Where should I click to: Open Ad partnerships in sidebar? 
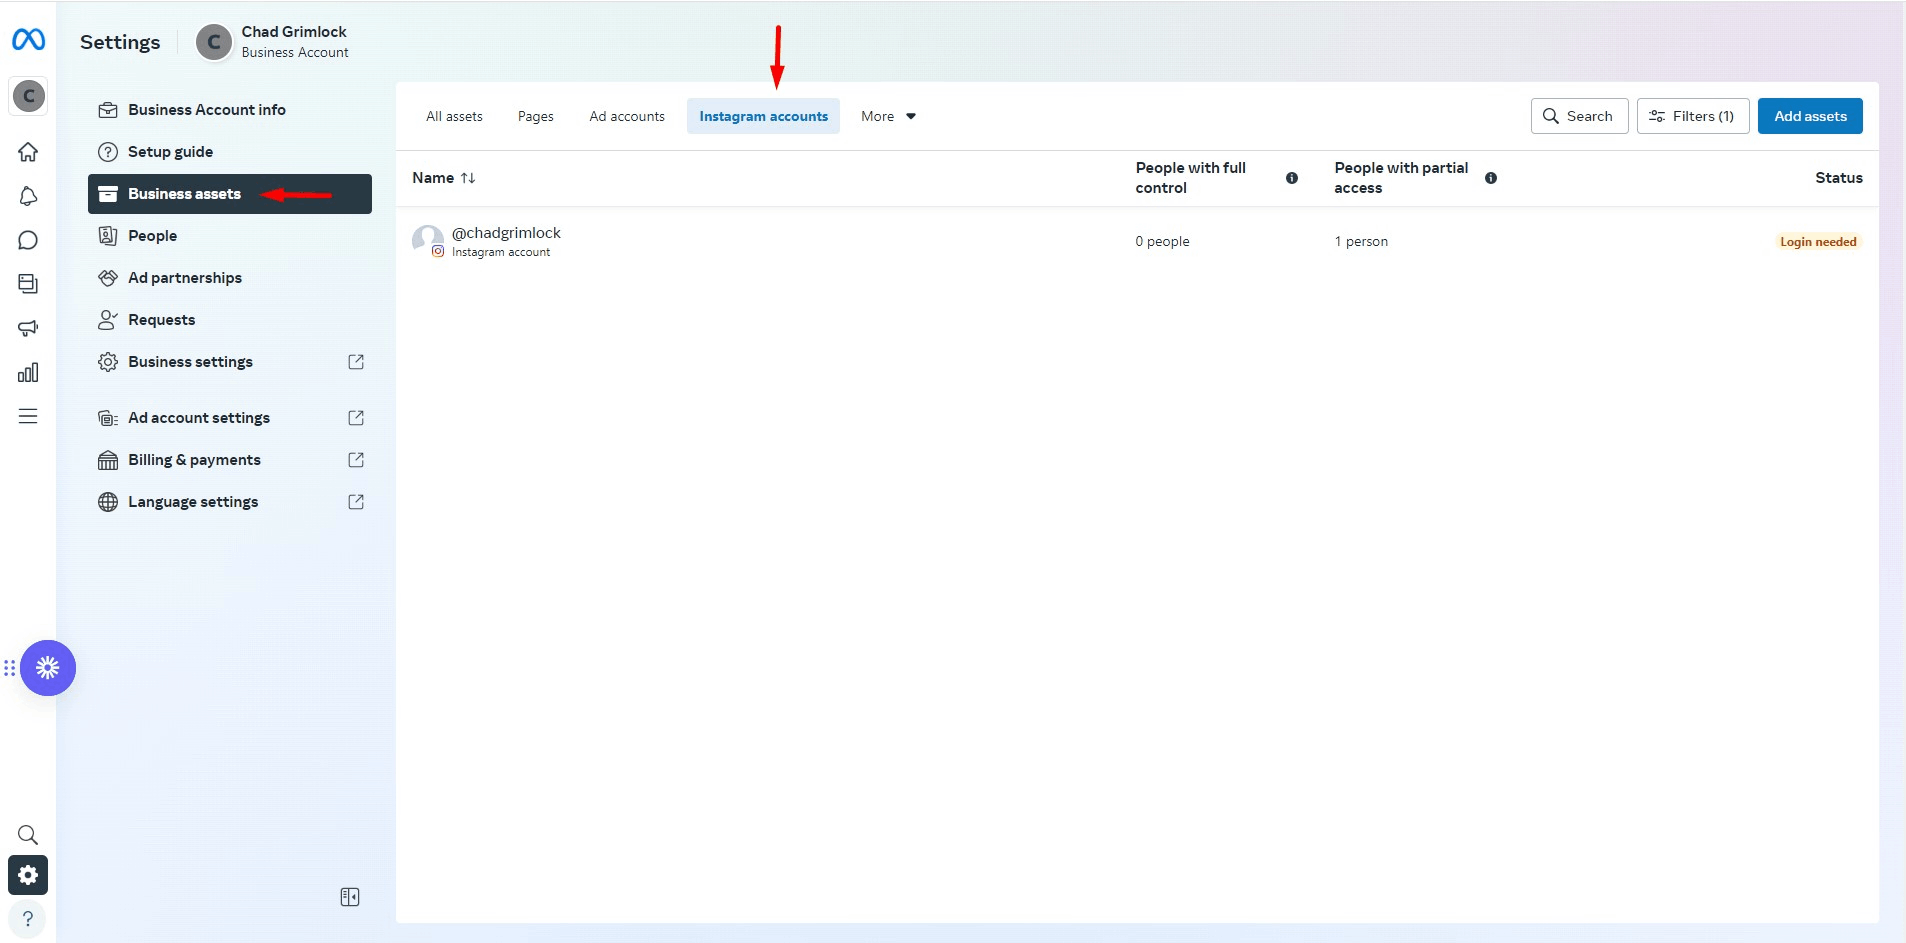(230, 278)
